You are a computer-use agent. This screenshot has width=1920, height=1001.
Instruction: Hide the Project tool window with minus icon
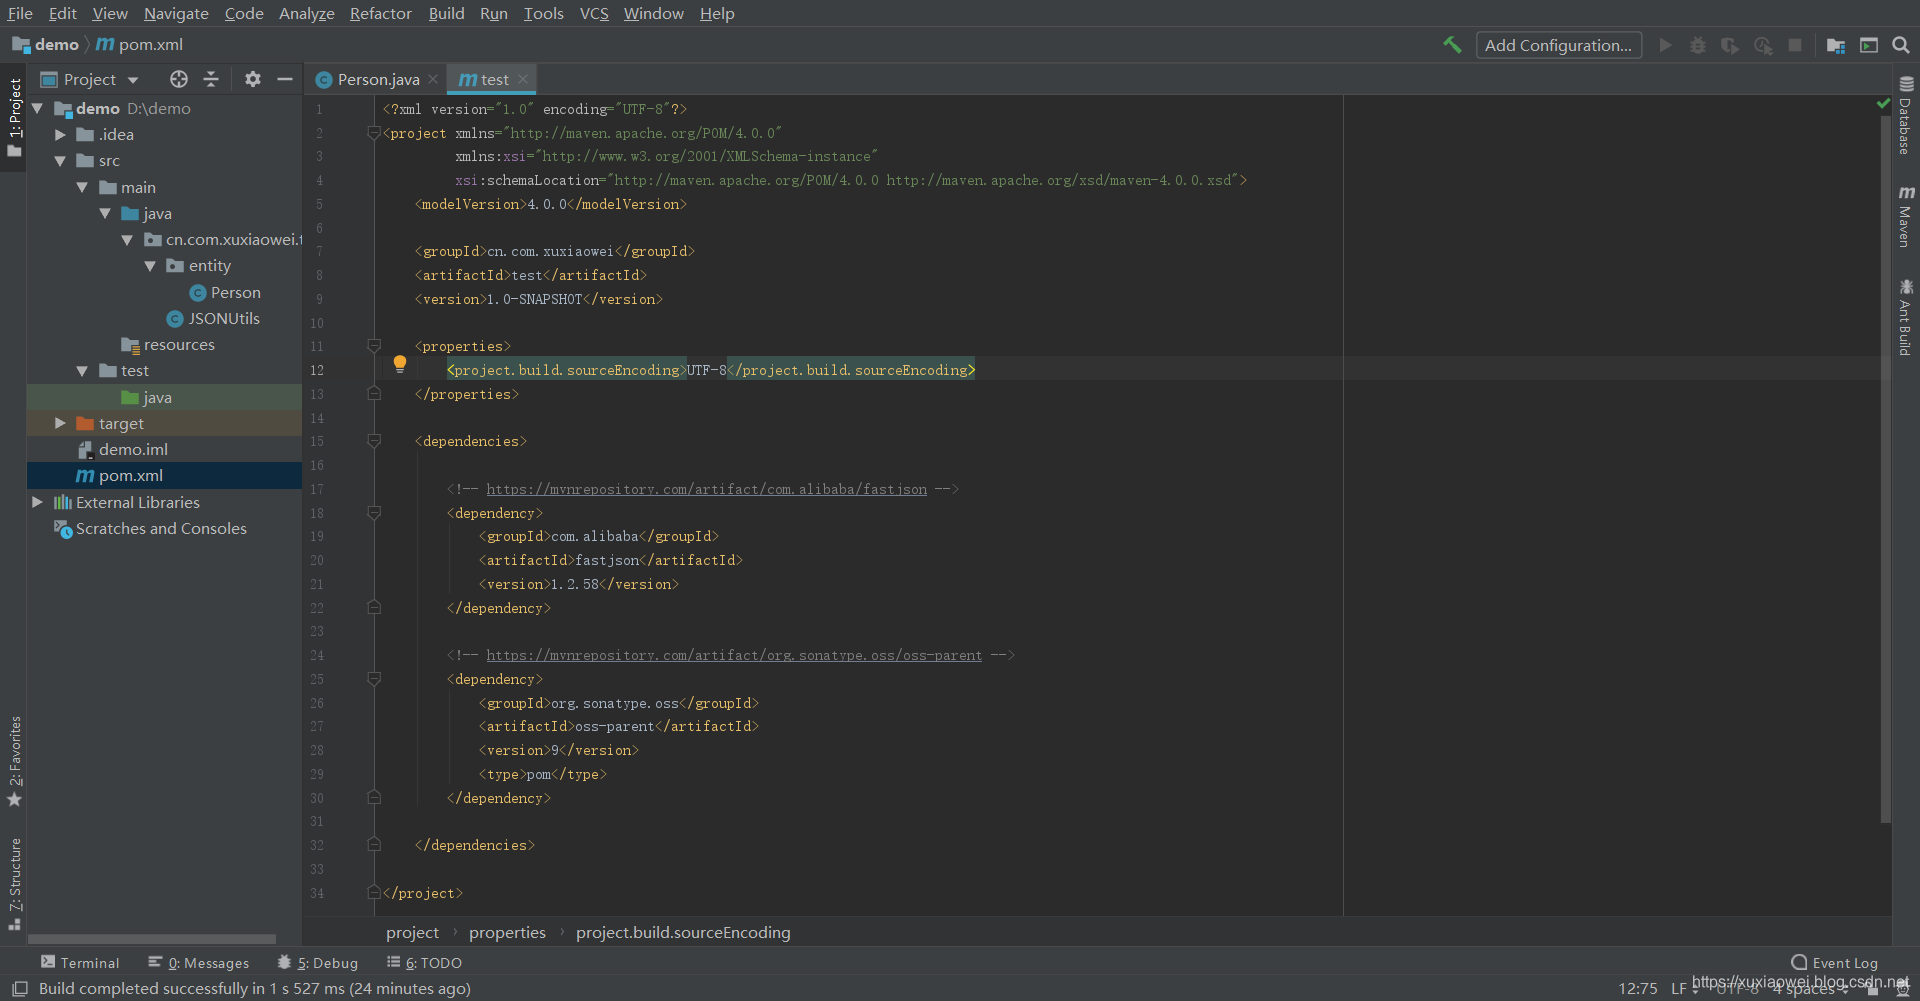[x=285, y=79]
